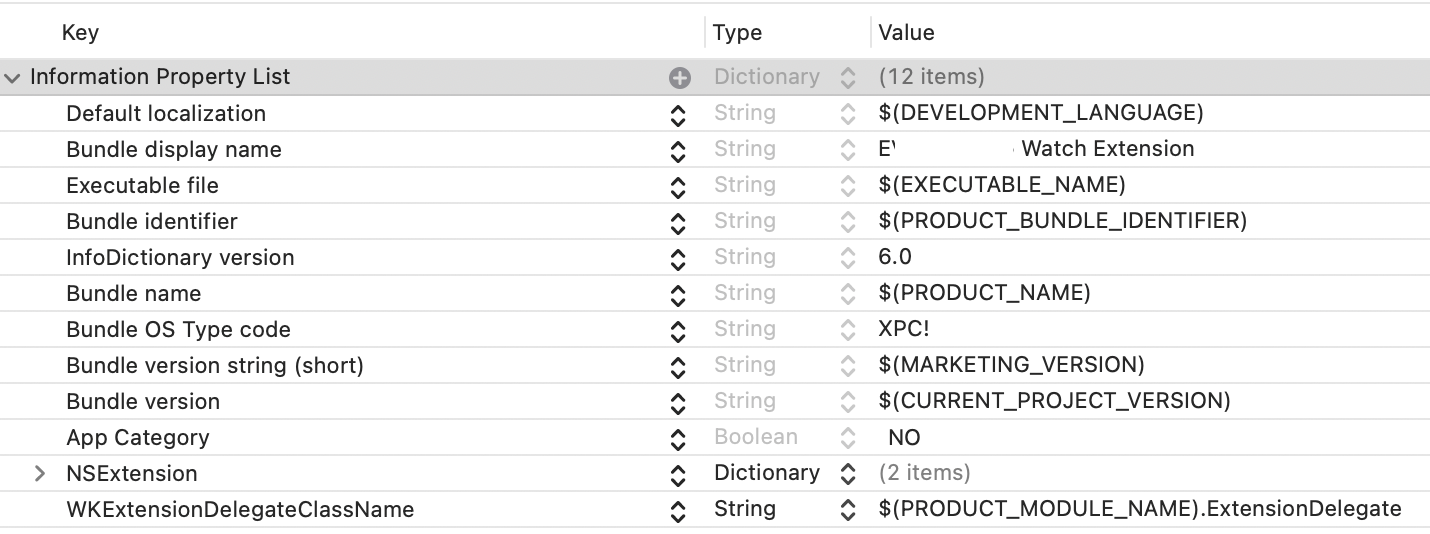Expand the NSExtension dictionary
The height and width of the screenshot is (534, 1430).
click(x=41, y=473)
